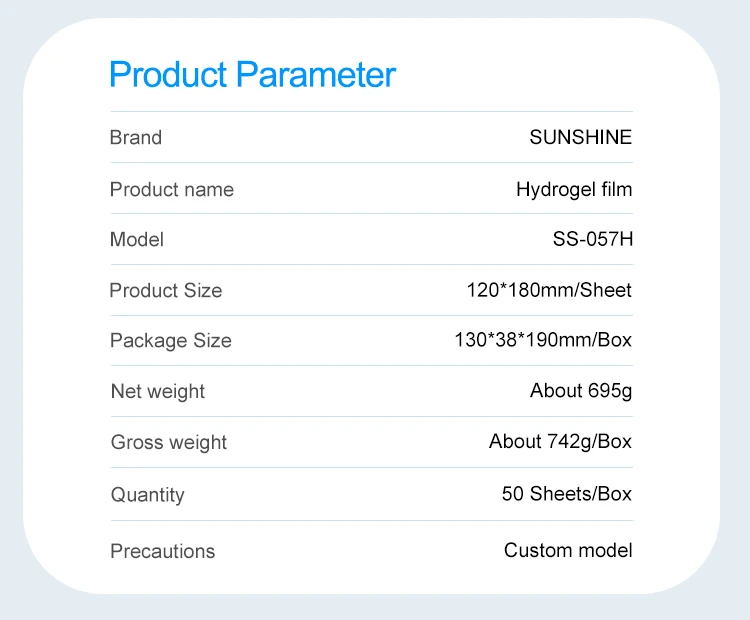Click the Product Size label

coord(165,291)
